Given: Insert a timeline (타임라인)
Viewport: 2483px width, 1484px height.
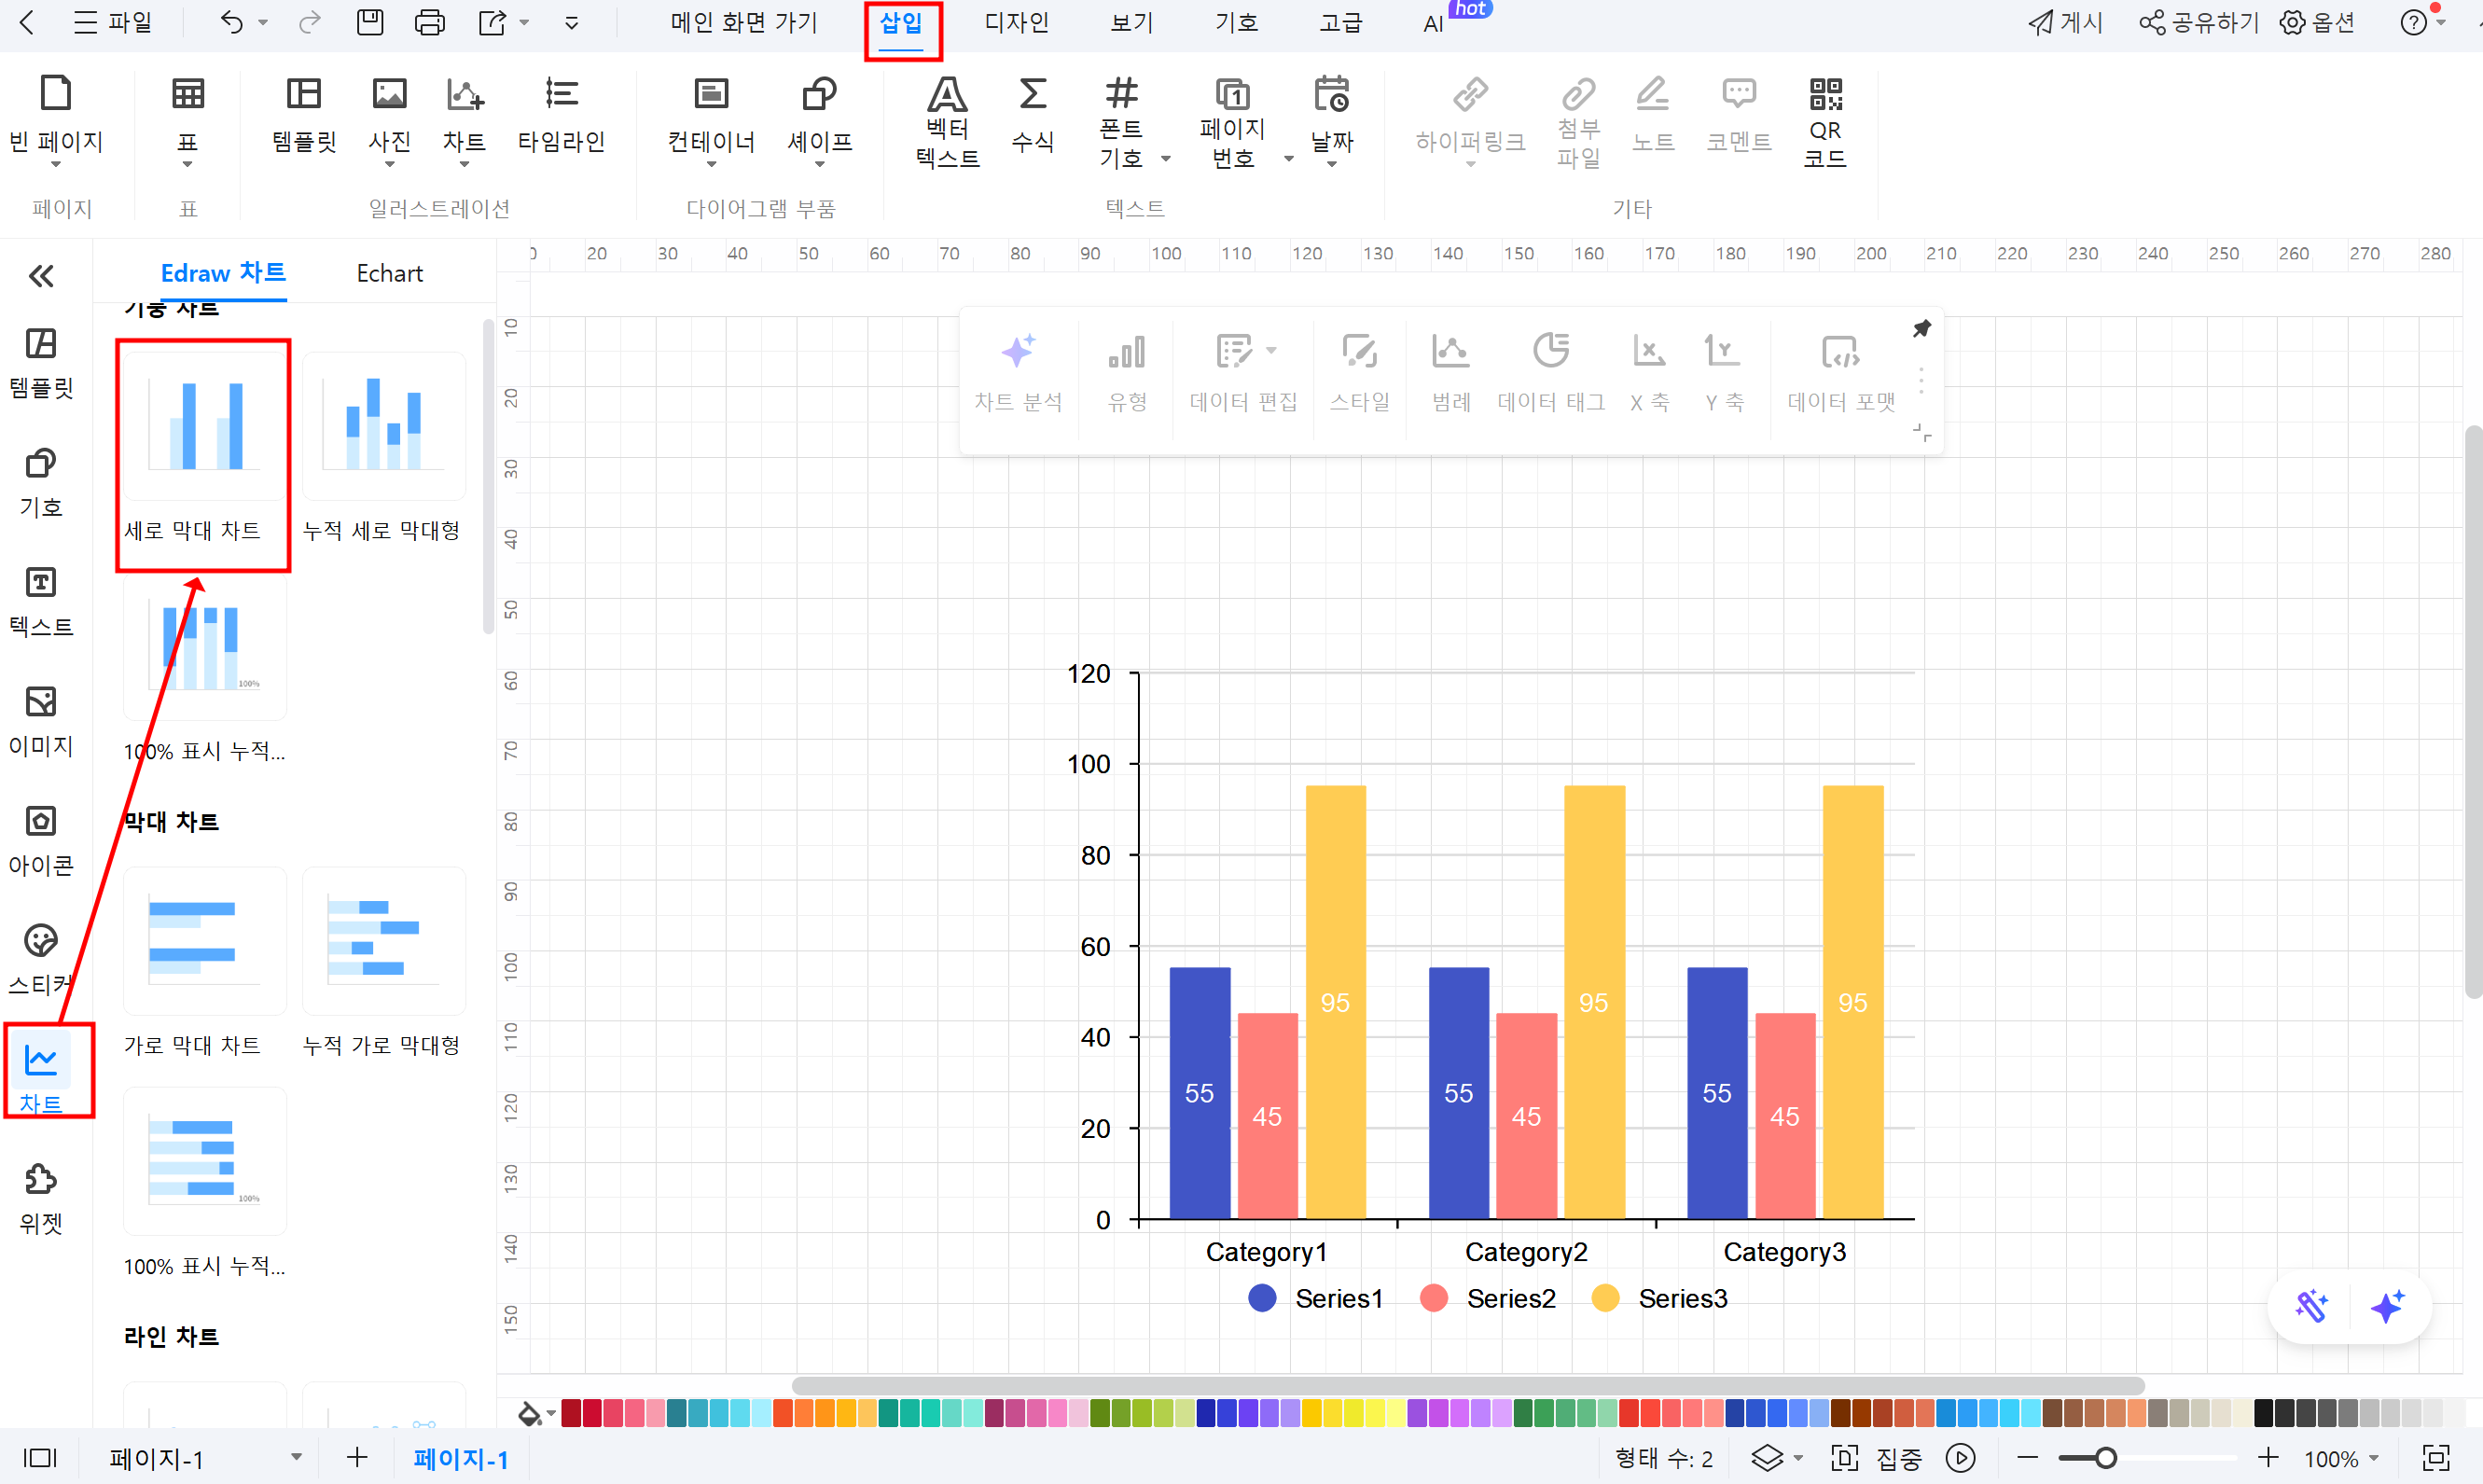Looking at the screenshot, I should [x=561, y=116].
